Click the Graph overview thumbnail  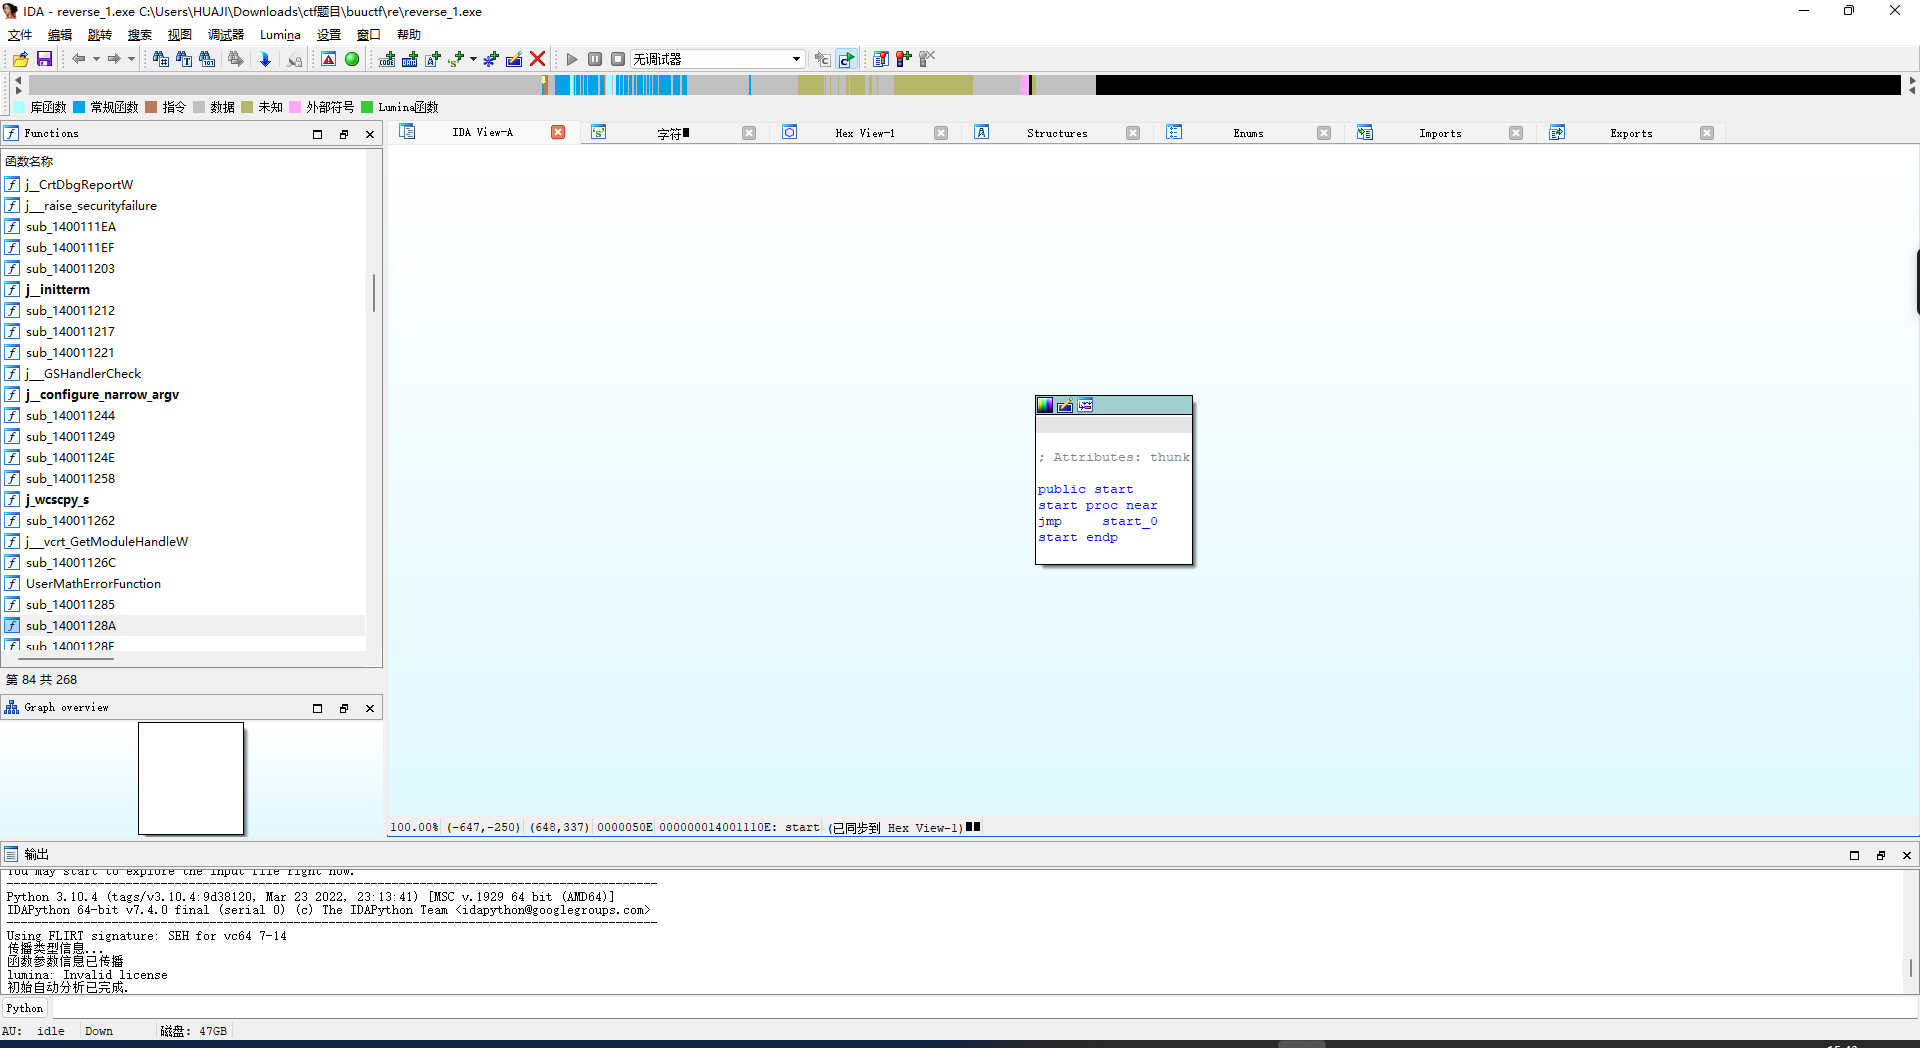tap(191, 778)
